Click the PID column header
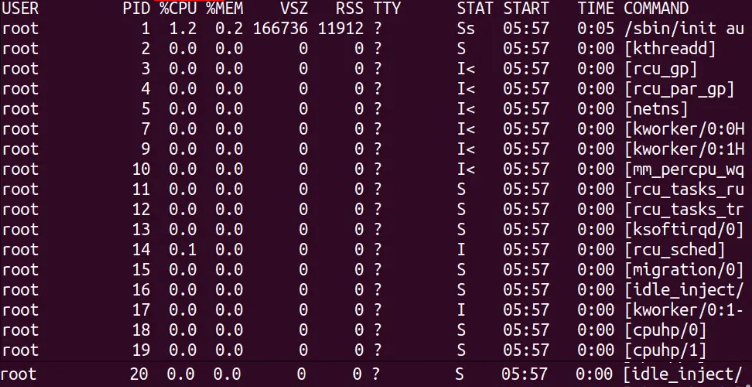Image resolution: width=752 pixels, height=387 pixels. [136, 8]
